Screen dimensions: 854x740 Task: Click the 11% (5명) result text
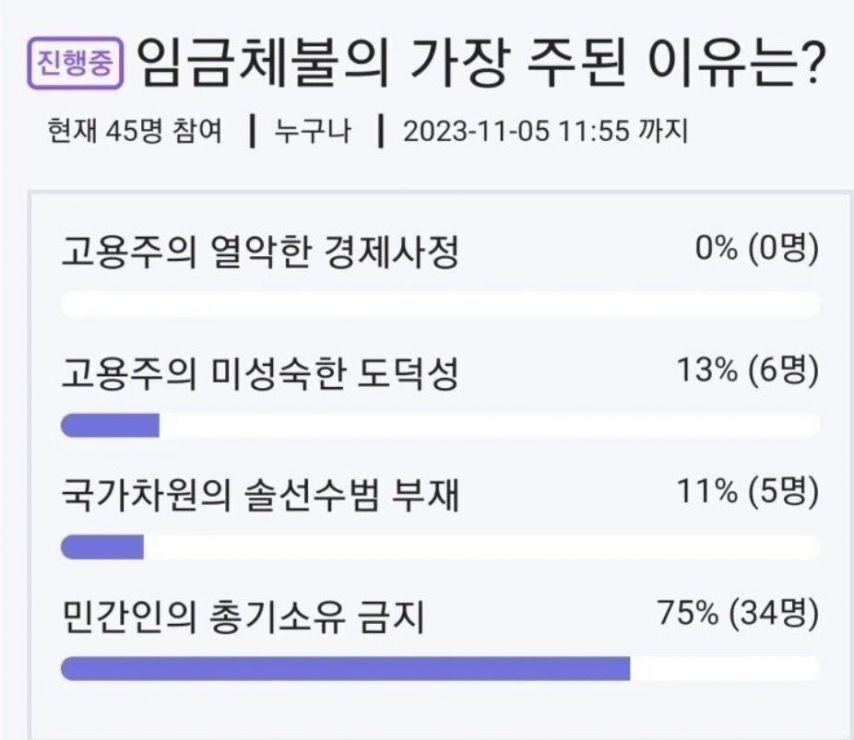coord(748,491)
